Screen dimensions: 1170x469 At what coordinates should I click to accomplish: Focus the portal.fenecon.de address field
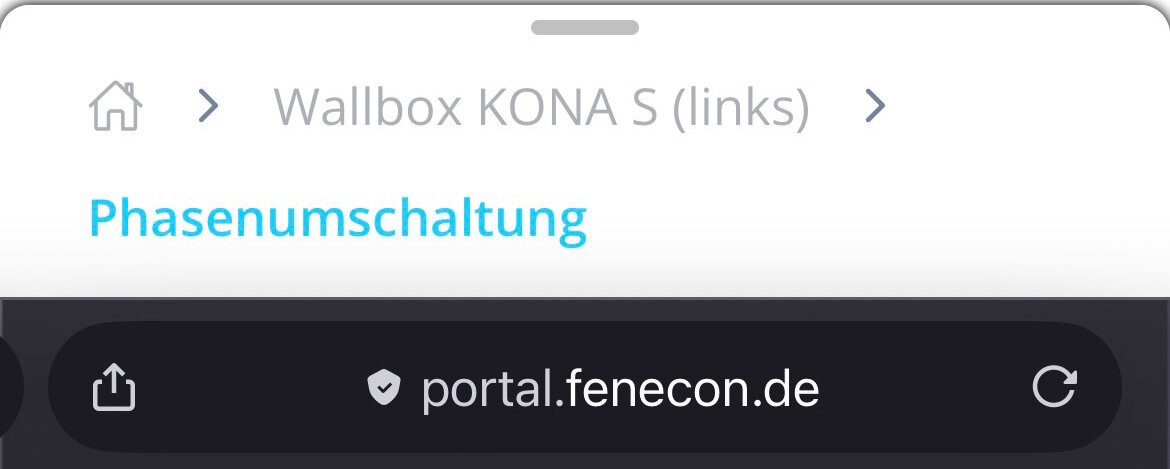pos(585,387)
